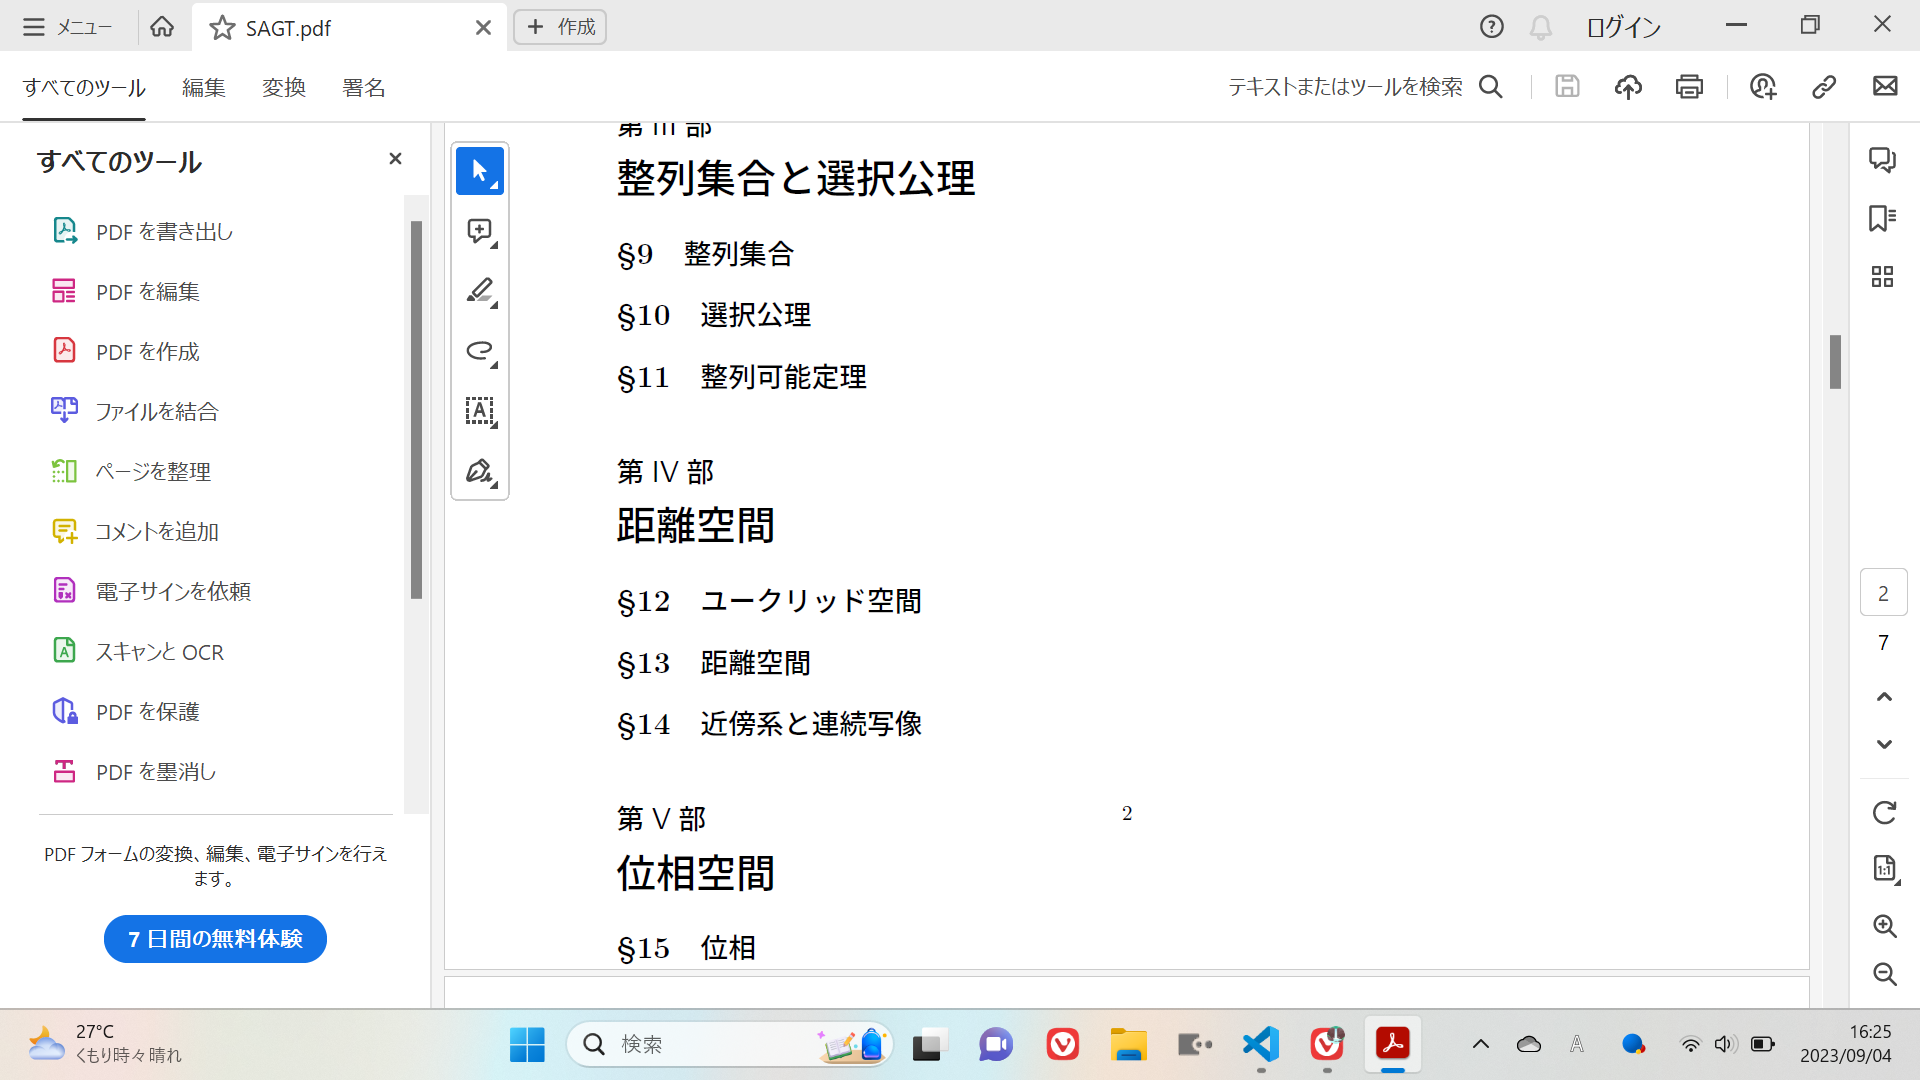The image size is (1920, 1080).
Task: Click the §9 整列集合 entry
Action: [x=705, y=254]
